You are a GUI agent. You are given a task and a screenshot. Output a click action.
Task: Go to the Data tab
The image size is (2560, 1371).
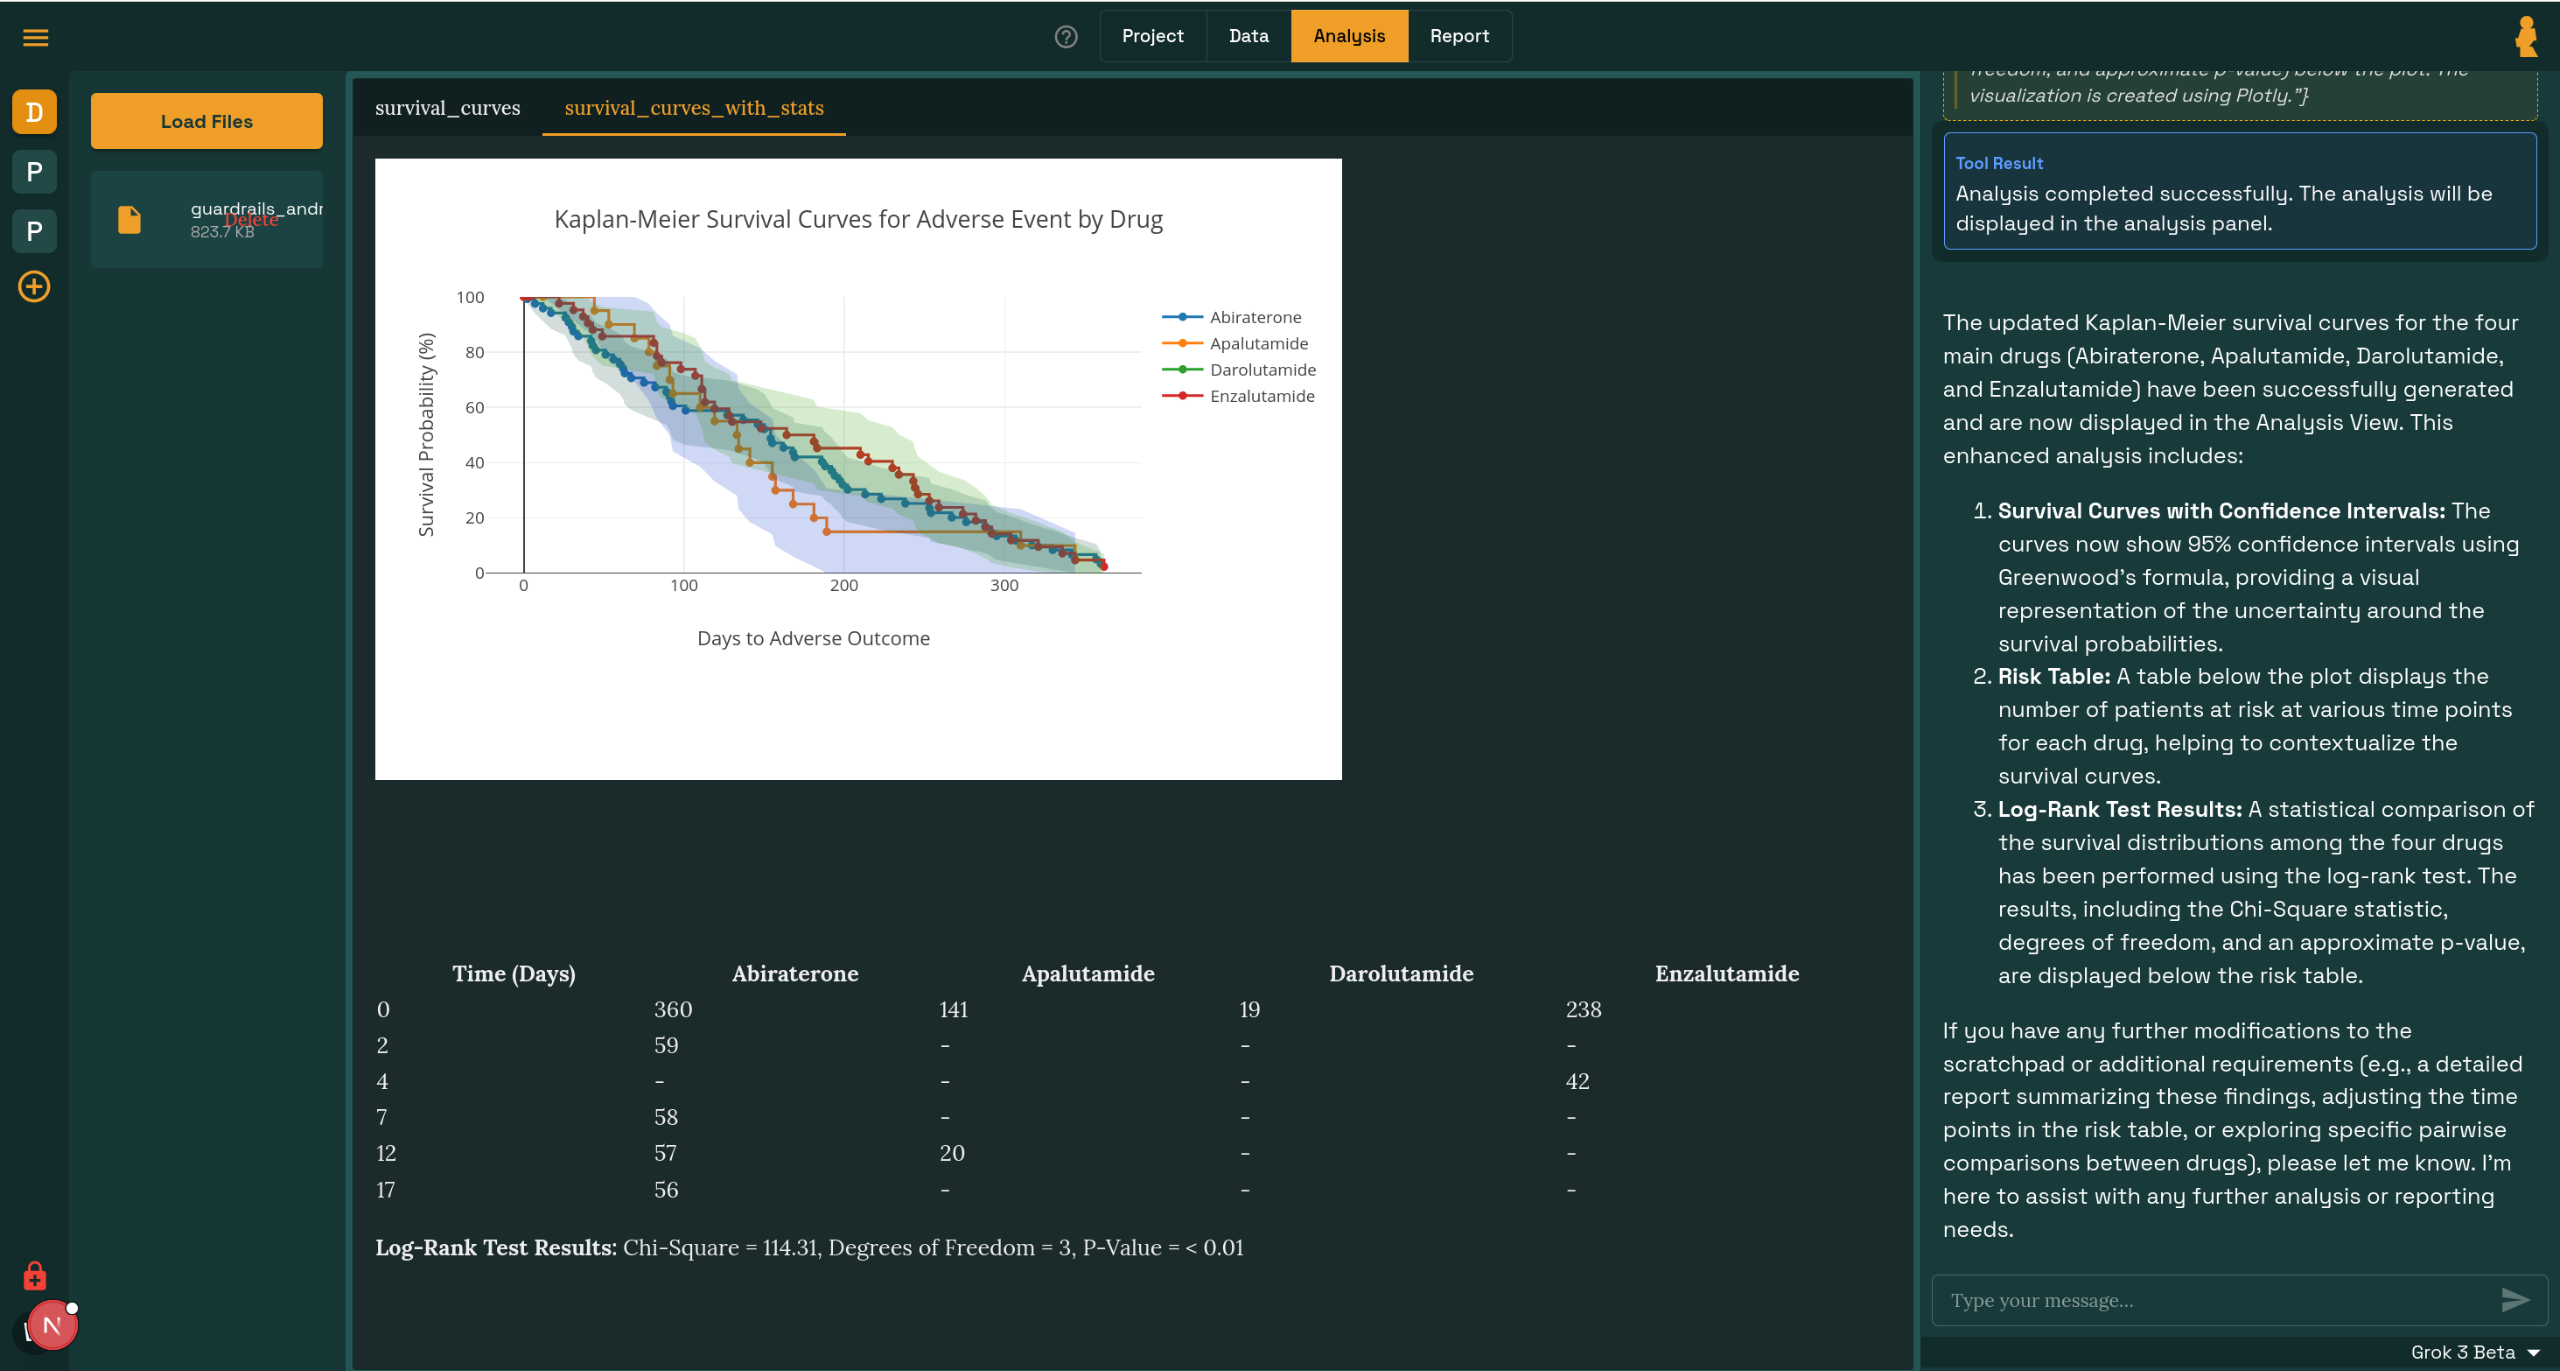point(1248,36)
